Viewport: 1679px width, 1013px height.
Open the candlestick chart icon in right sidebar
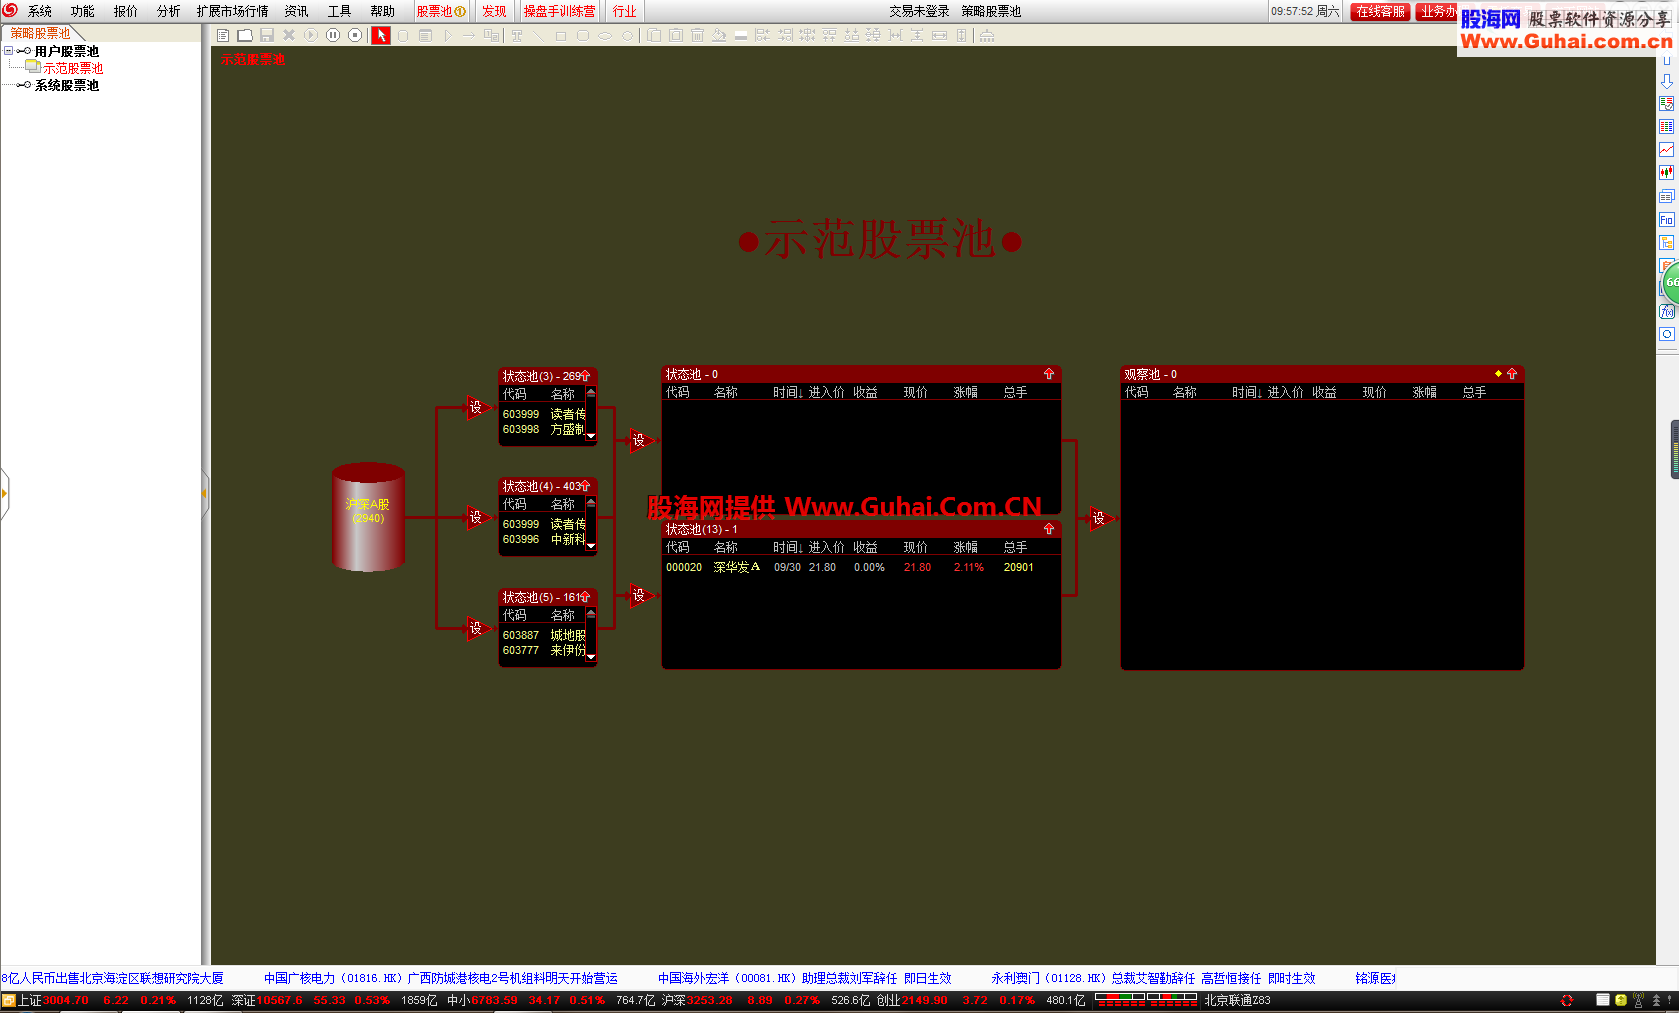1667,173
